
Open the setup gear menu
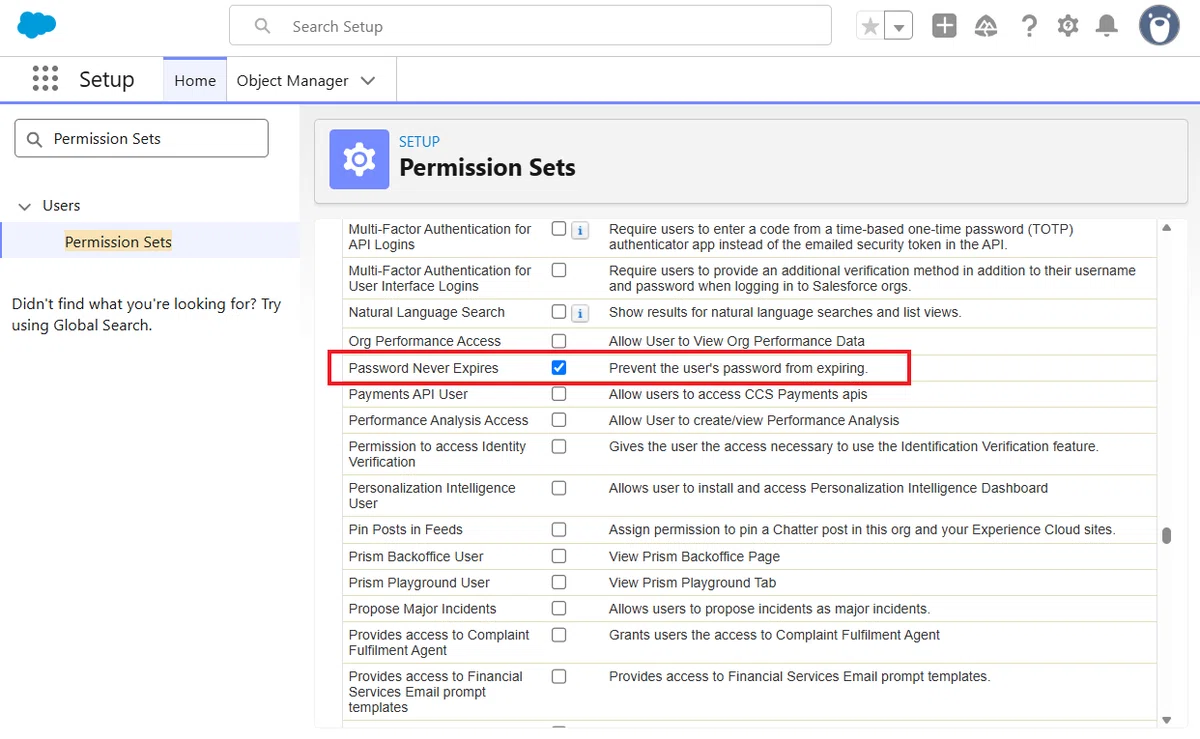click(x=1068, y=27)
